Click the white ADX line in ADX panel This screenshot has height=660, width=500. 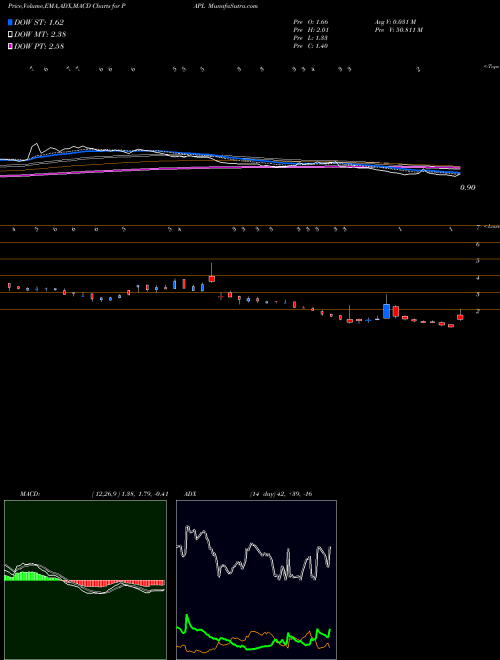pyautogui.click(x=254, y=554)
